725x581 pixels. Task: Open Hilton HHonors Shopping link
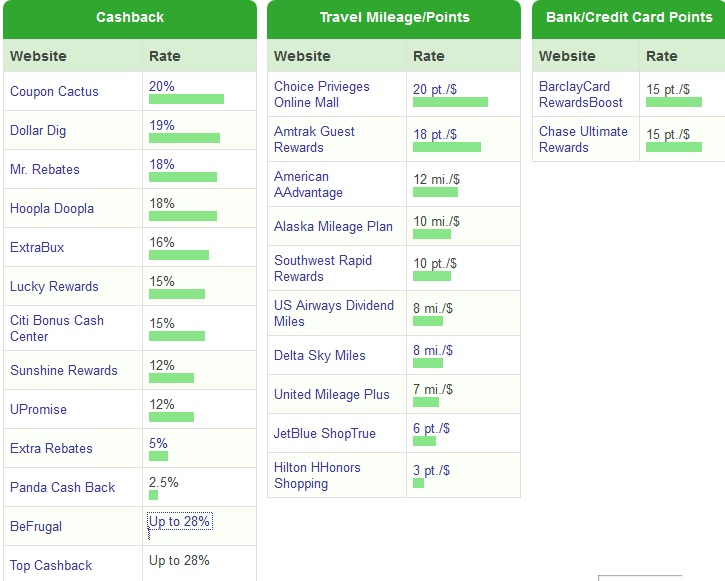click(317, 475)
